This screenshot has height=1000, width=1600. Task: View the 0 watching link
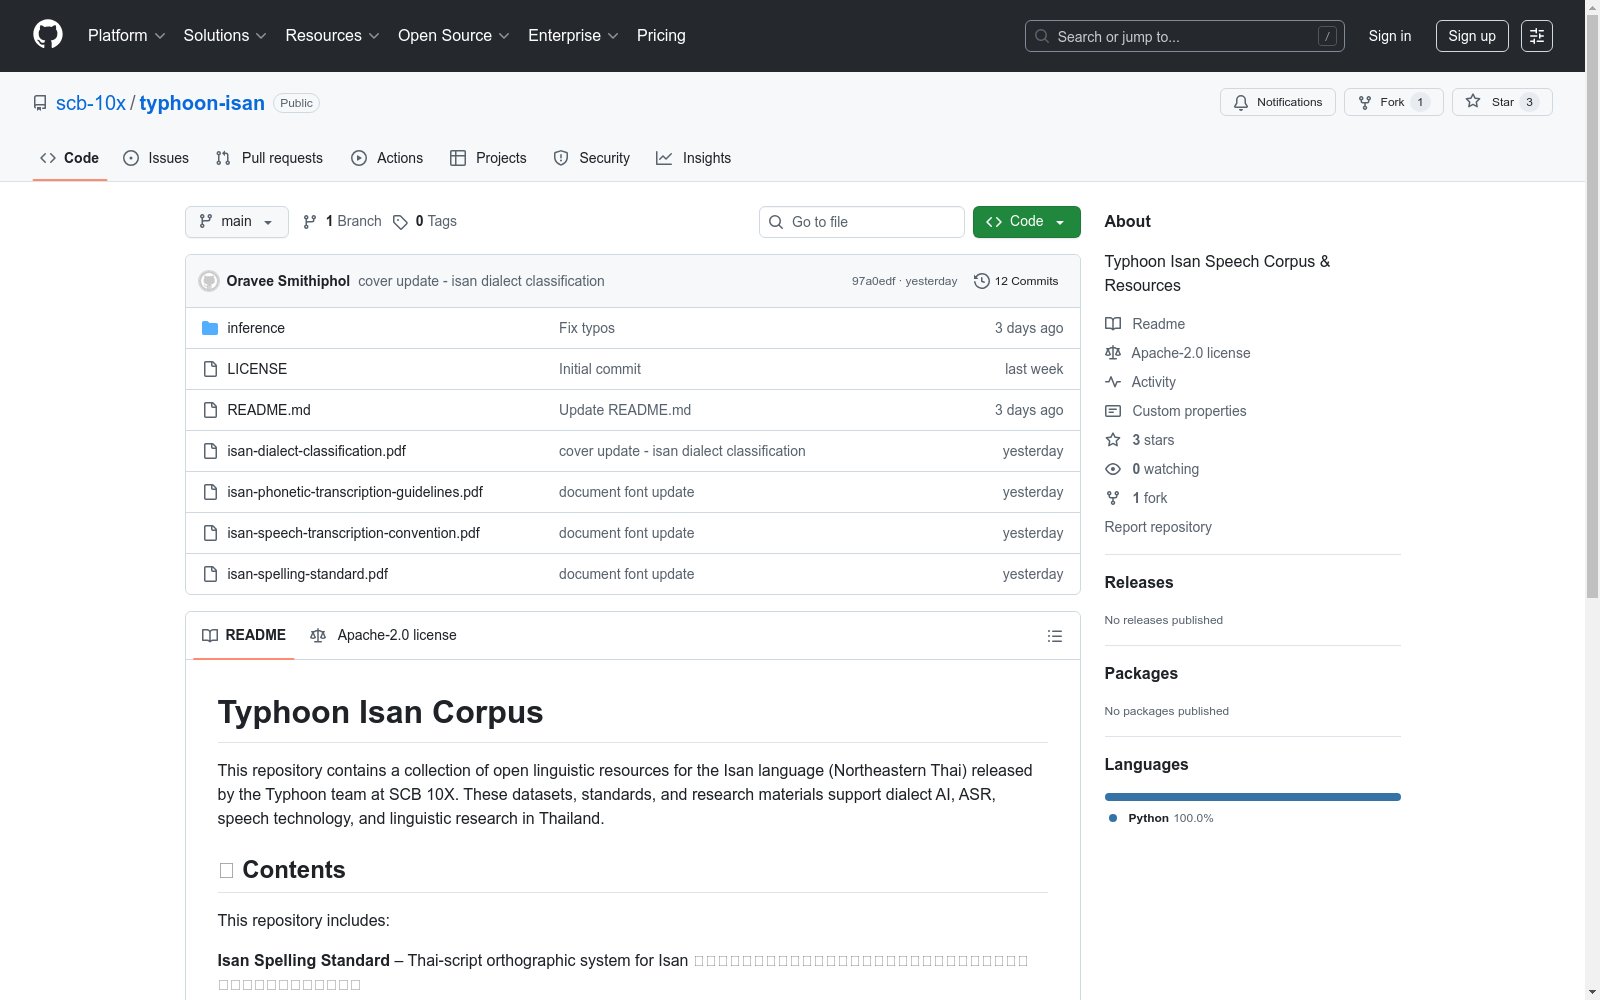coord(1152,469)
